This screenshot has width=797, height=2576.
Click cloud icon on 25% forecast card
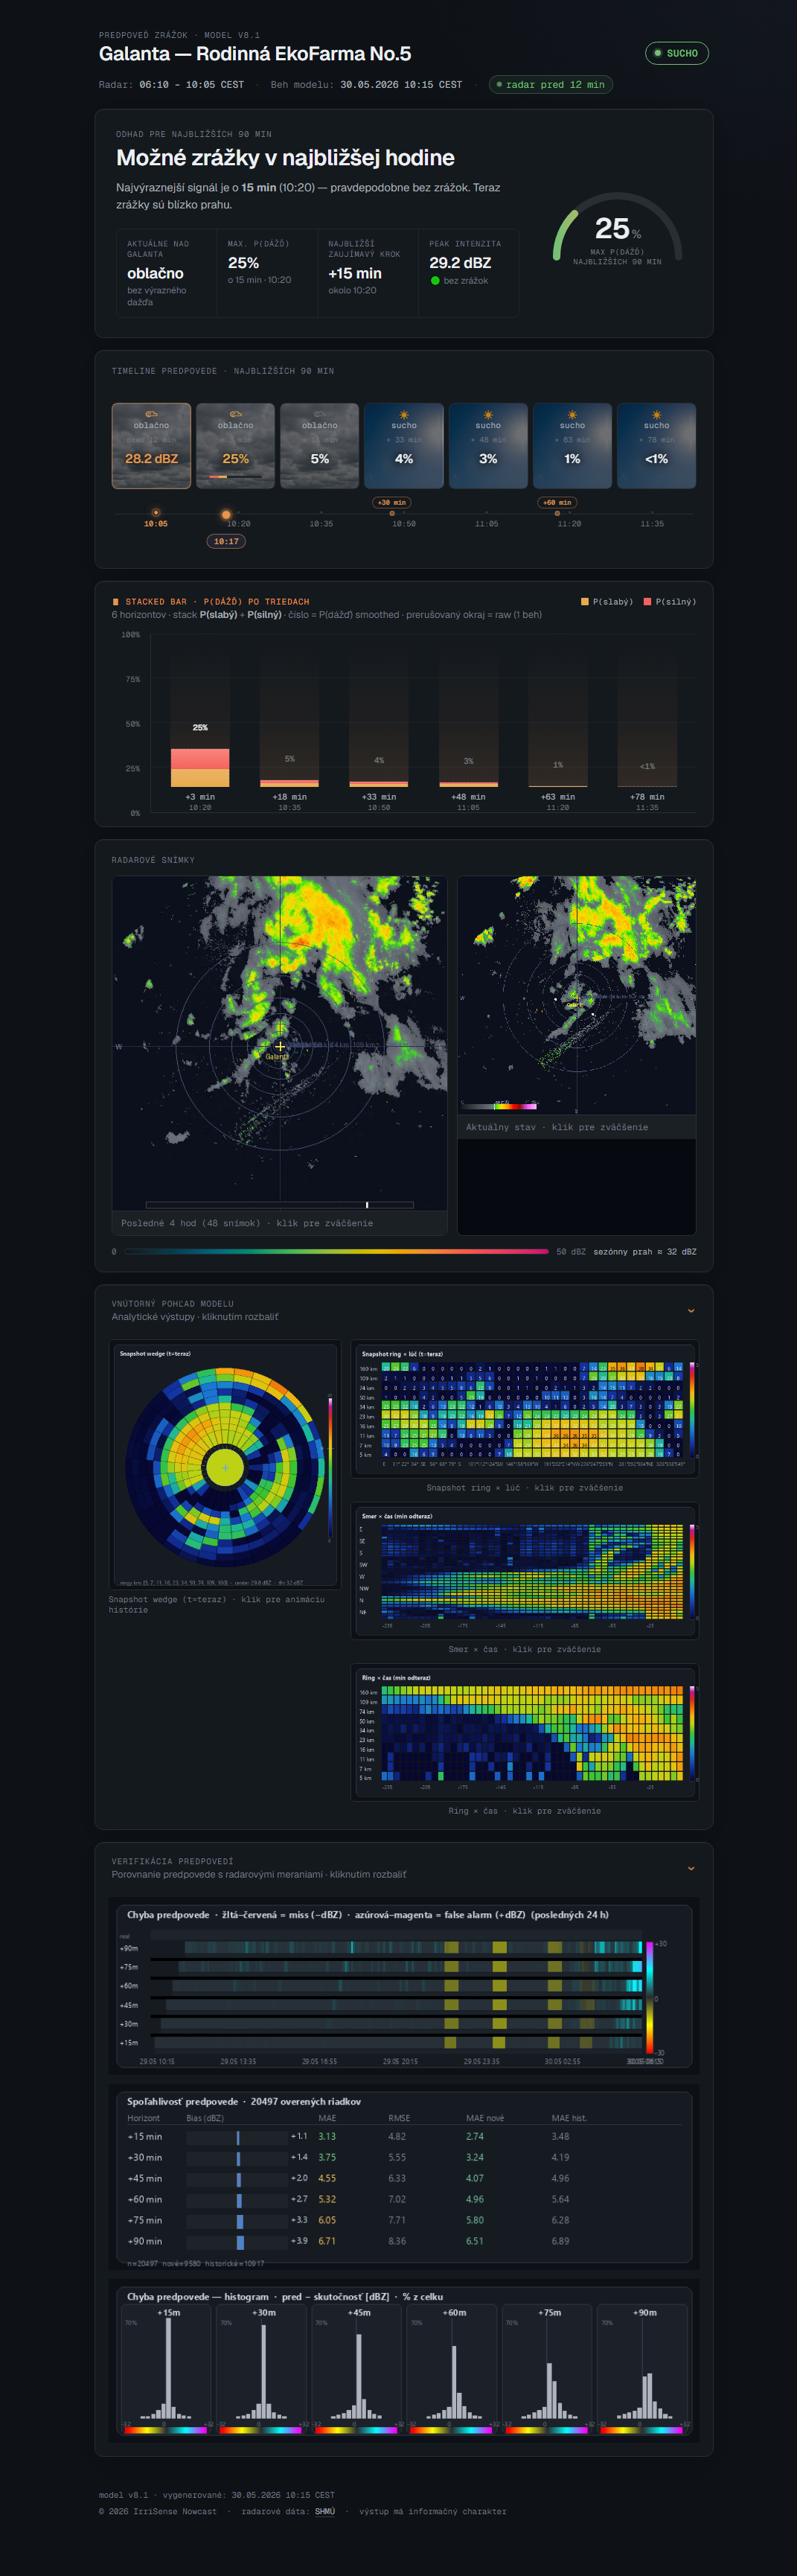pos(235,414)
